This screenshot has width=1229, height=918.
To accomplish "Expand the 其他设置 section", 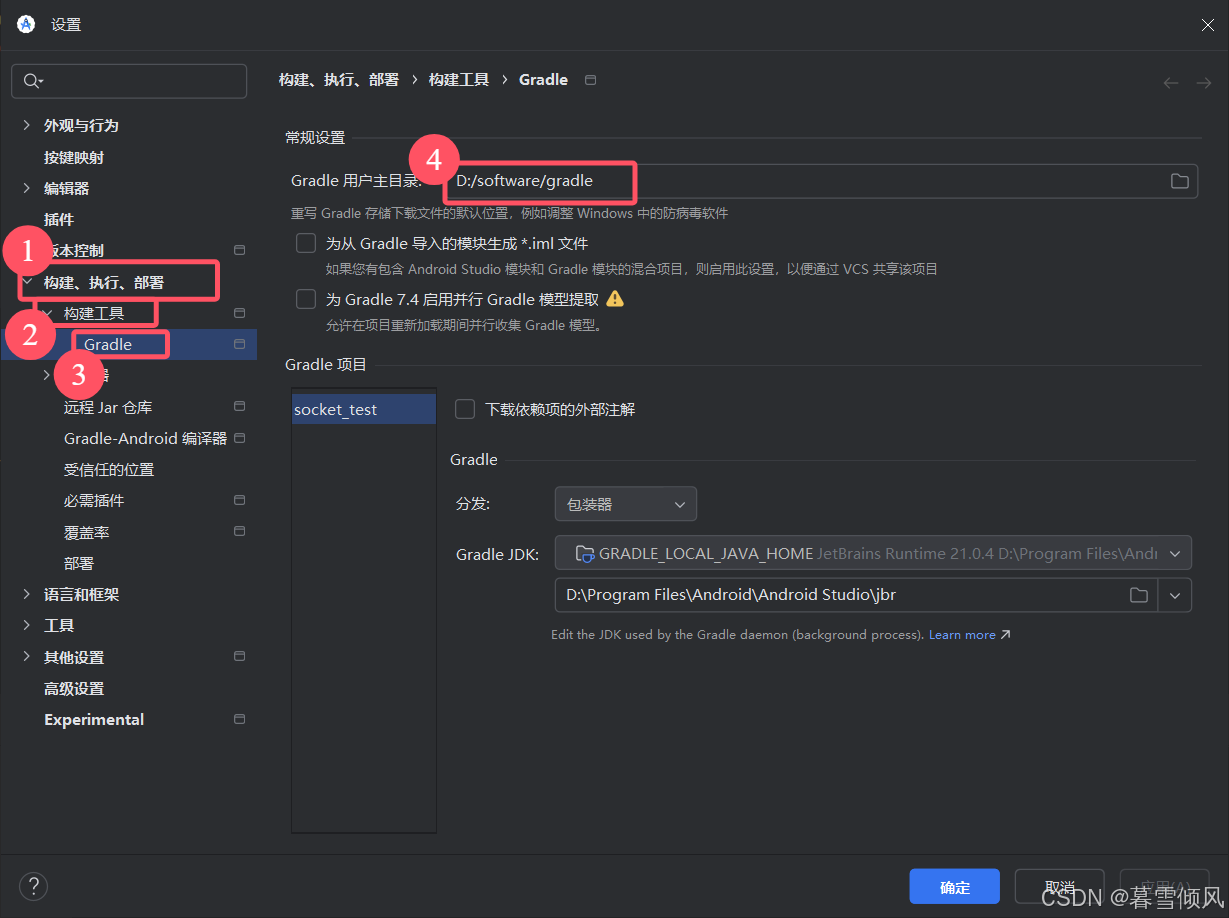I will point(27,657).
